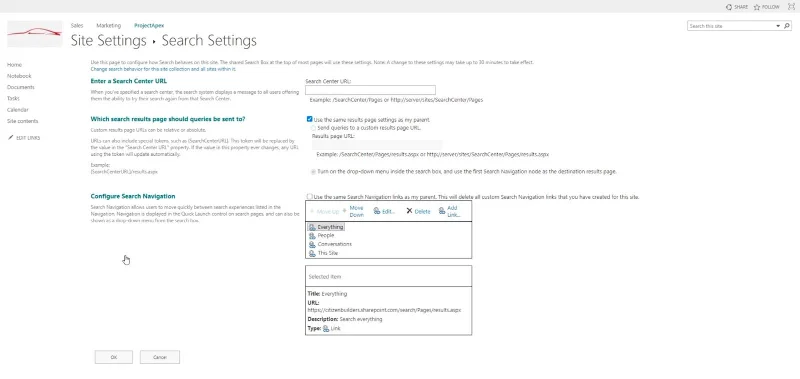Open Notebook in left navigation

click(19, 76)
